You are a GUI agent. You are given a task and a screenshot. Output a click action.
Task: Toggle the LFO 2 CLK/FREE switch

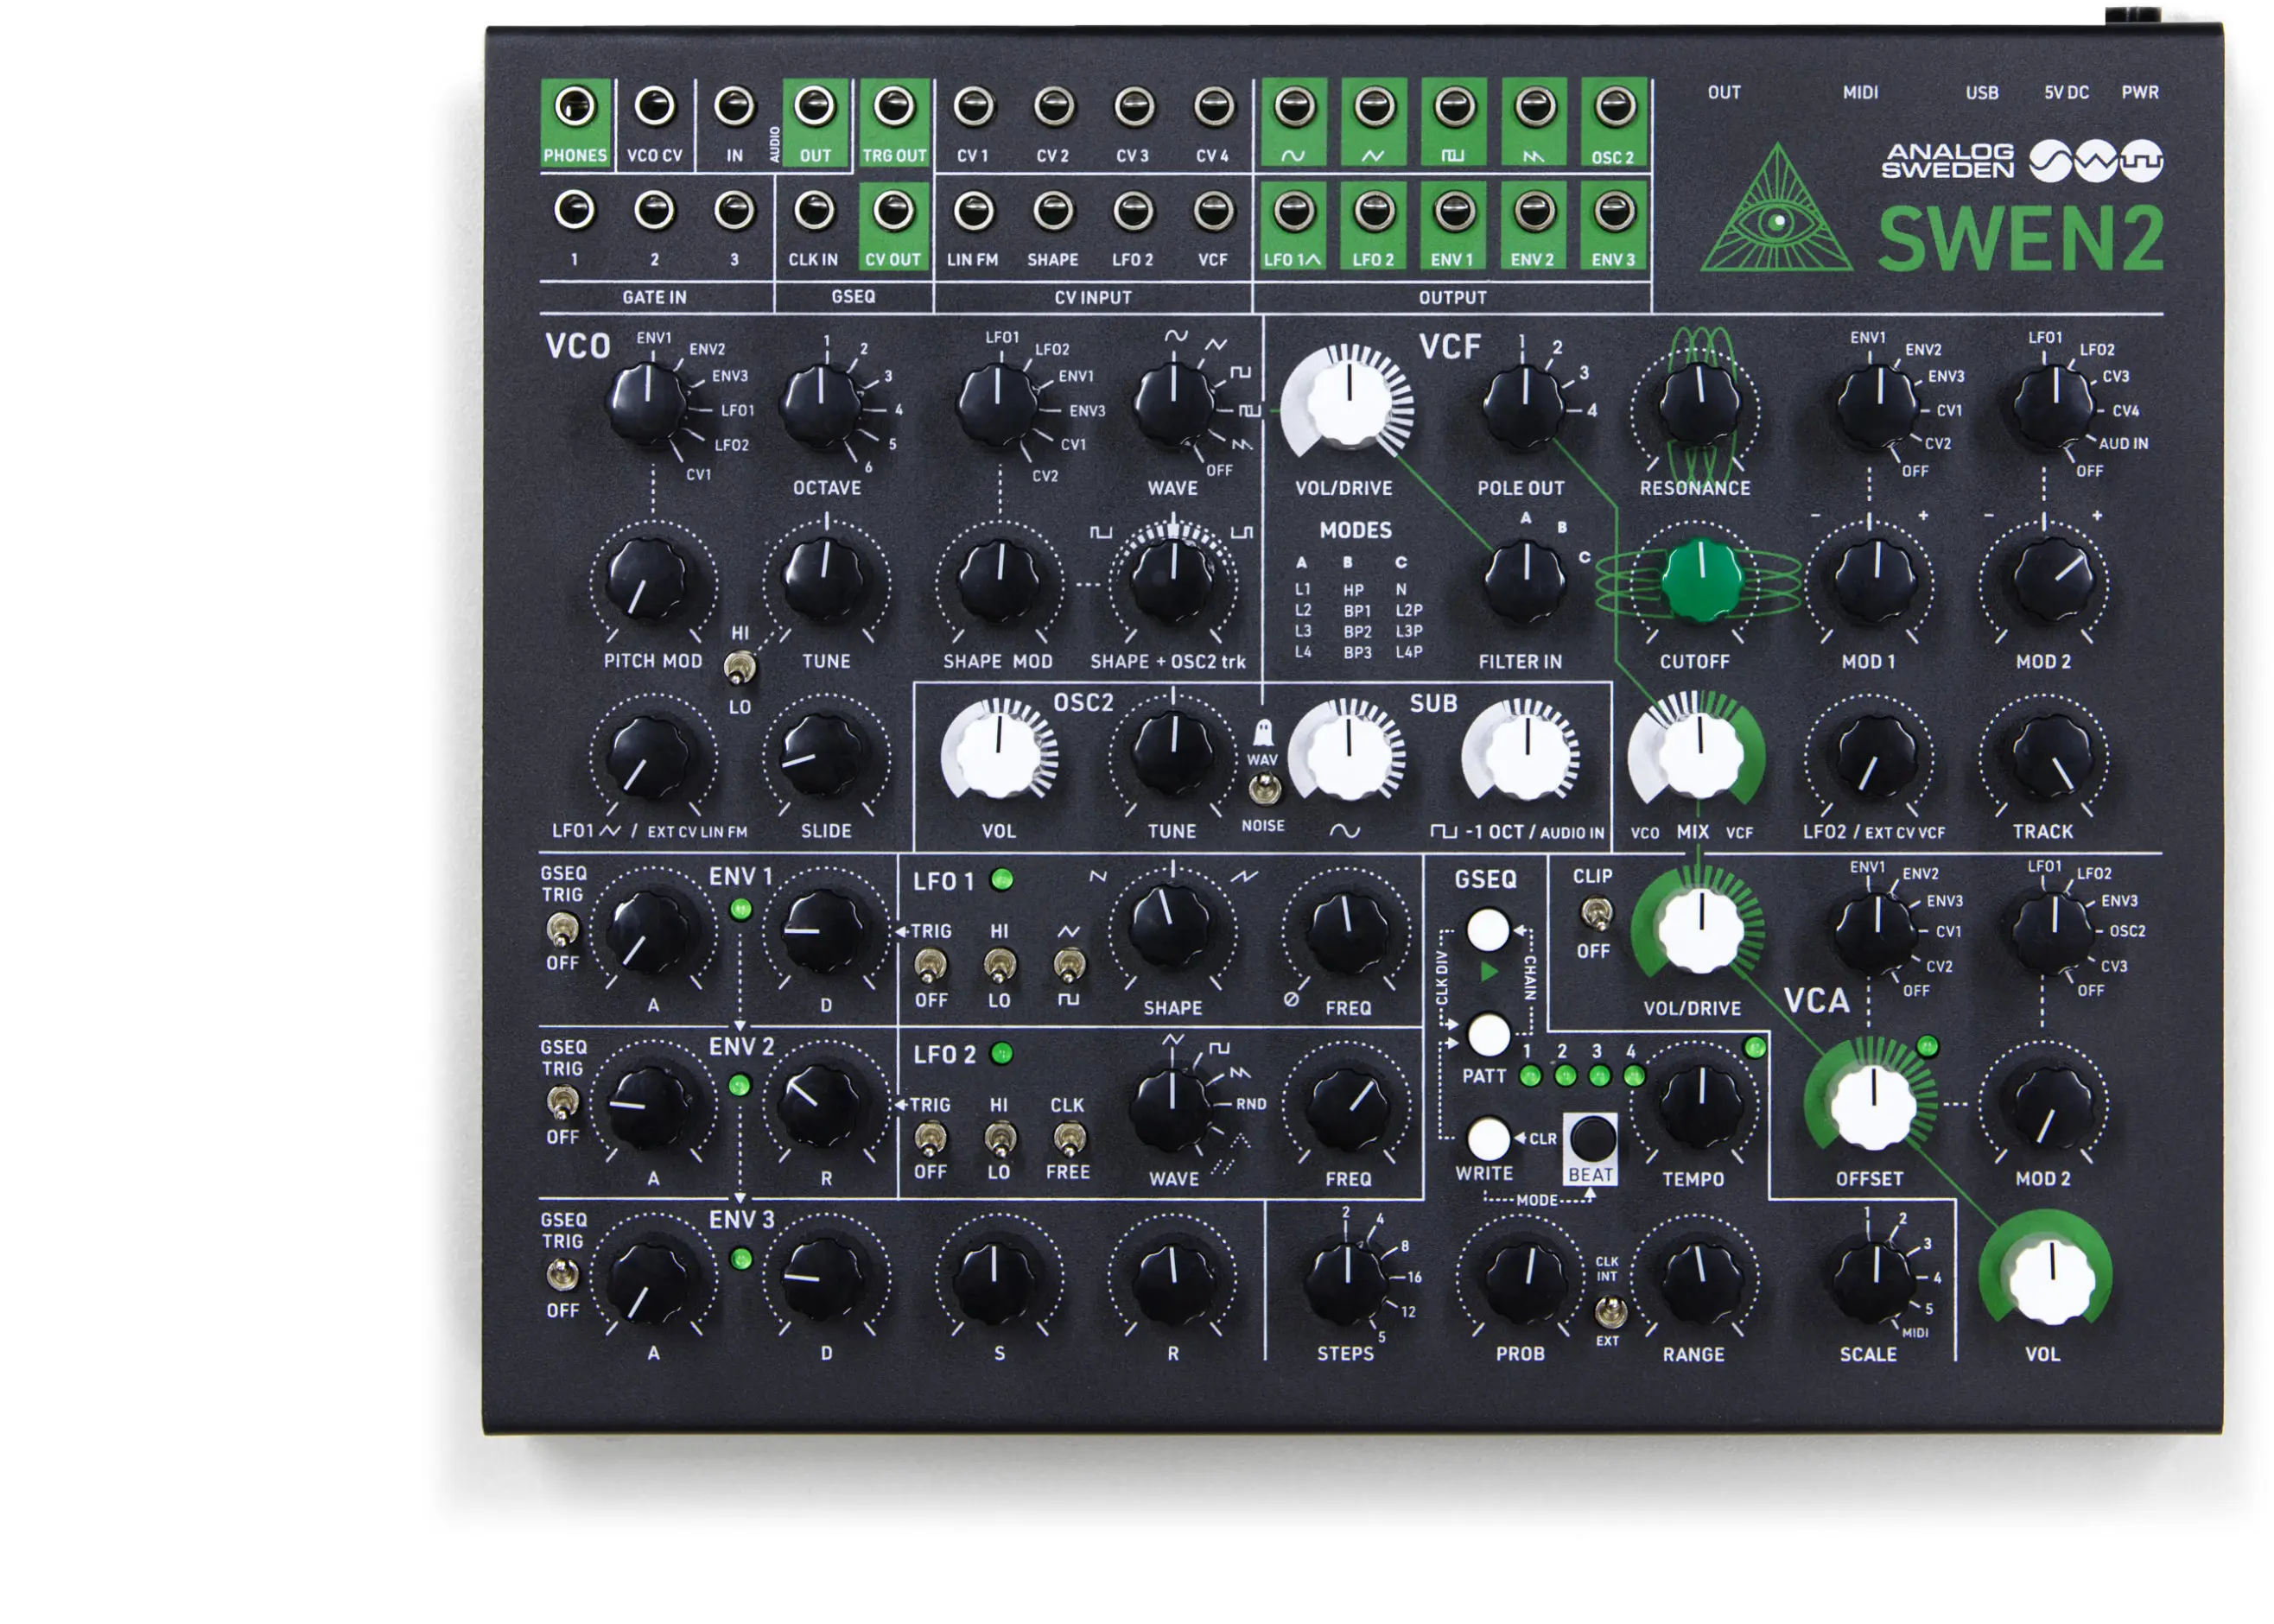point(1068,1139)
